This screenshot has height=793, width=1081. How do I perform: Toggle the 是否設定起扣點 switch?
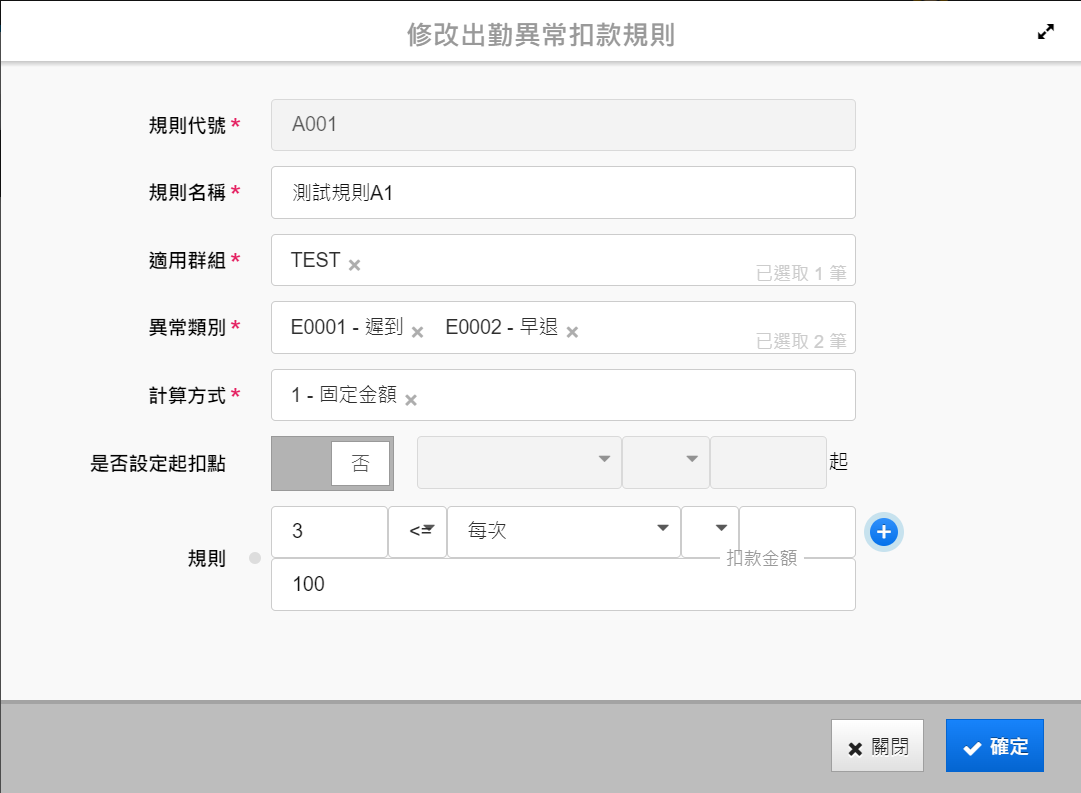coord(332,463)
